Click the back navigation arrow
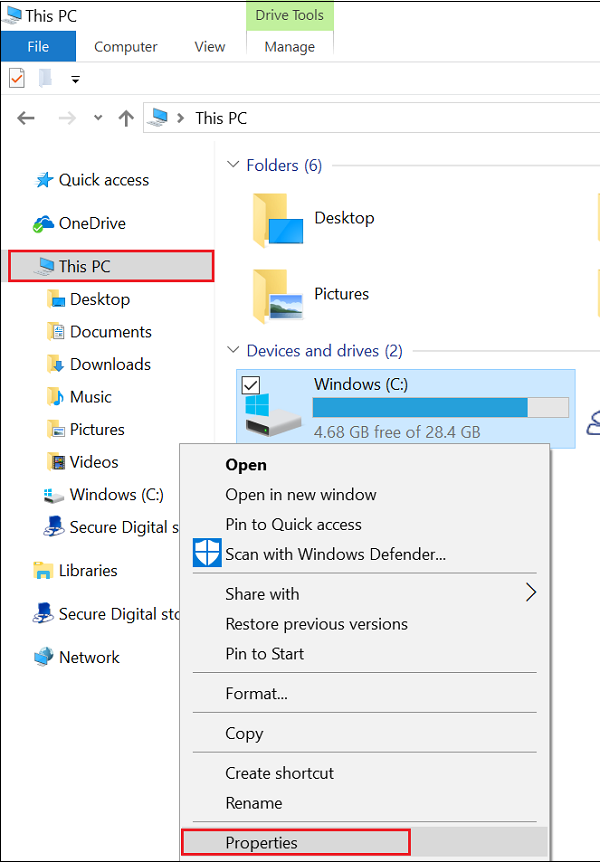 tap(26, 118)
